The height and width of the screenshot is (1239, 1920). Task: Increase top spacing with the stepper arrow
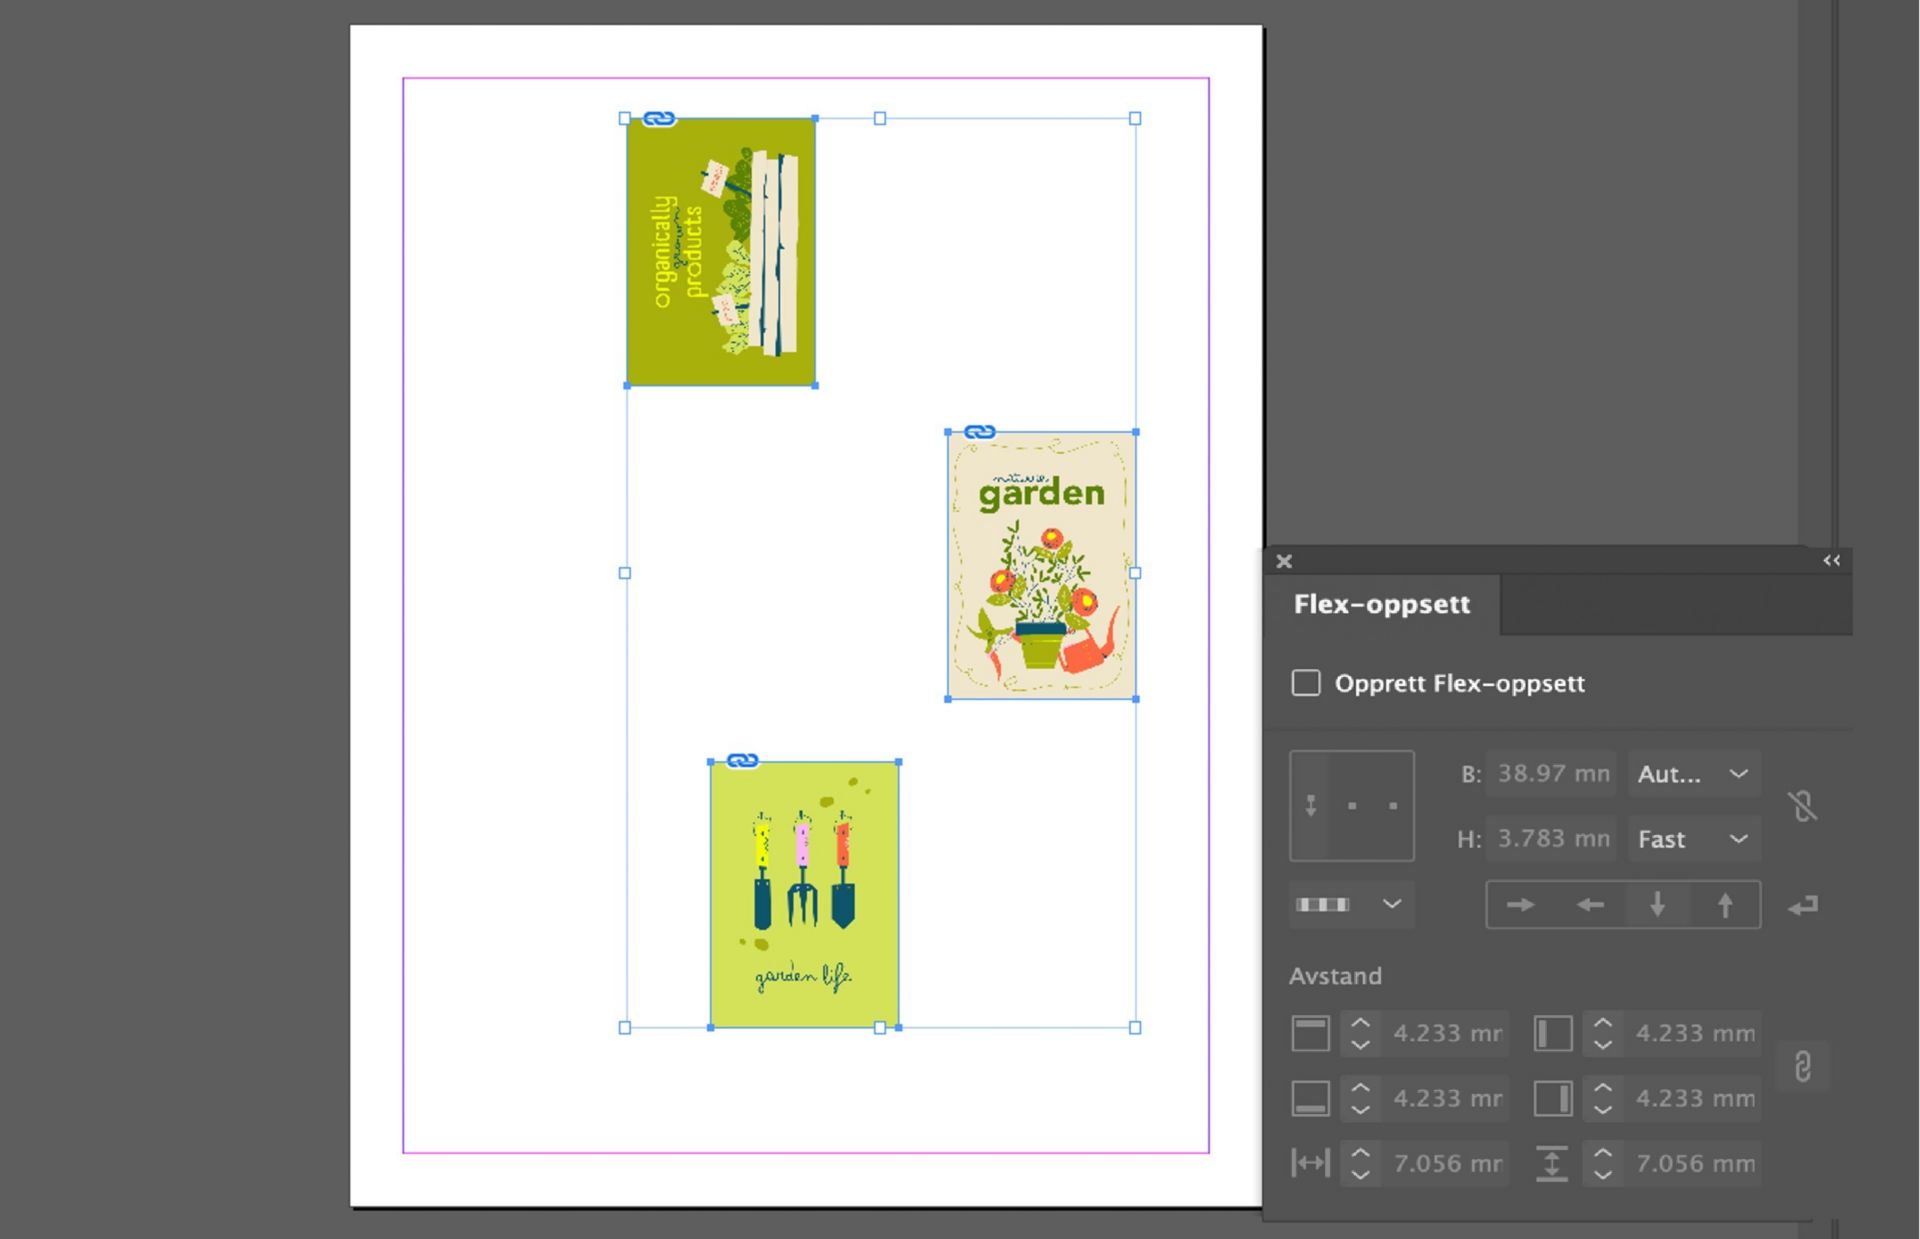(x=1360, y=1024)
